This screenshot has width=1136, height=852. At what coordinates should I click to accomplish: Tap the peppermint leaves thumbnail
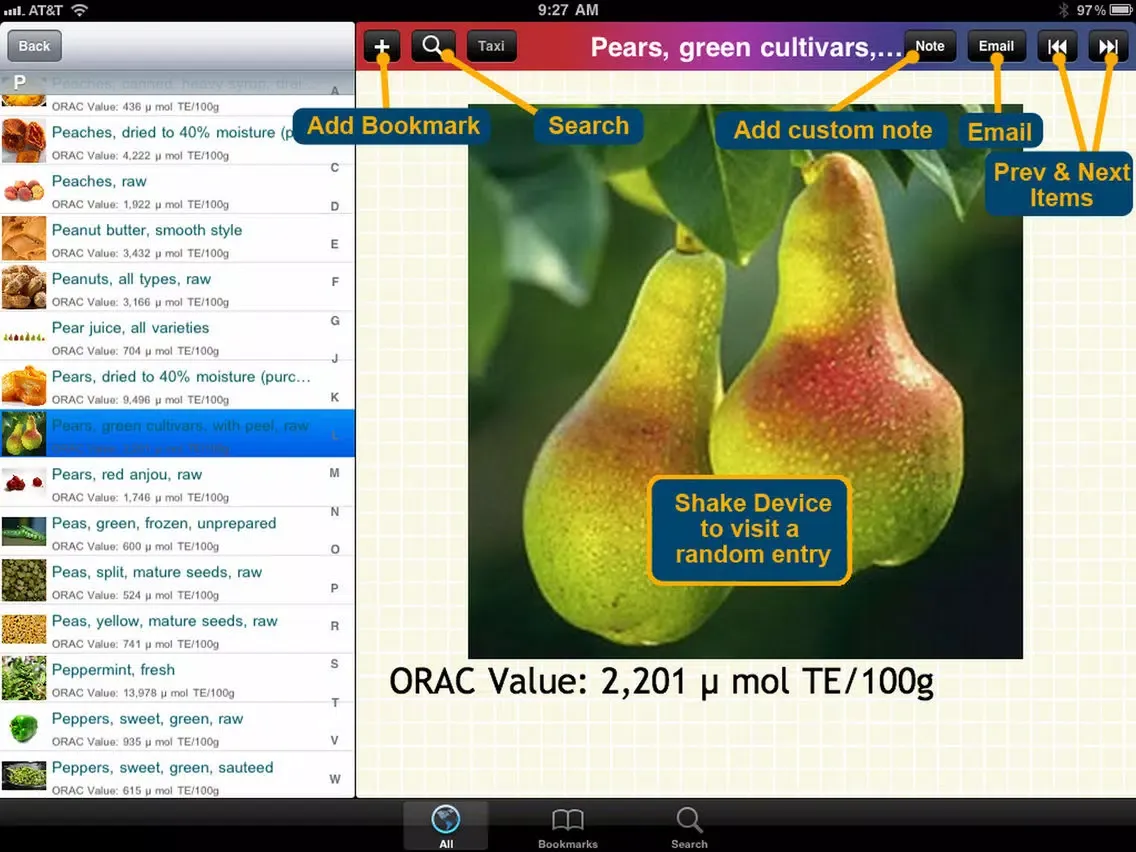point(24,679)
